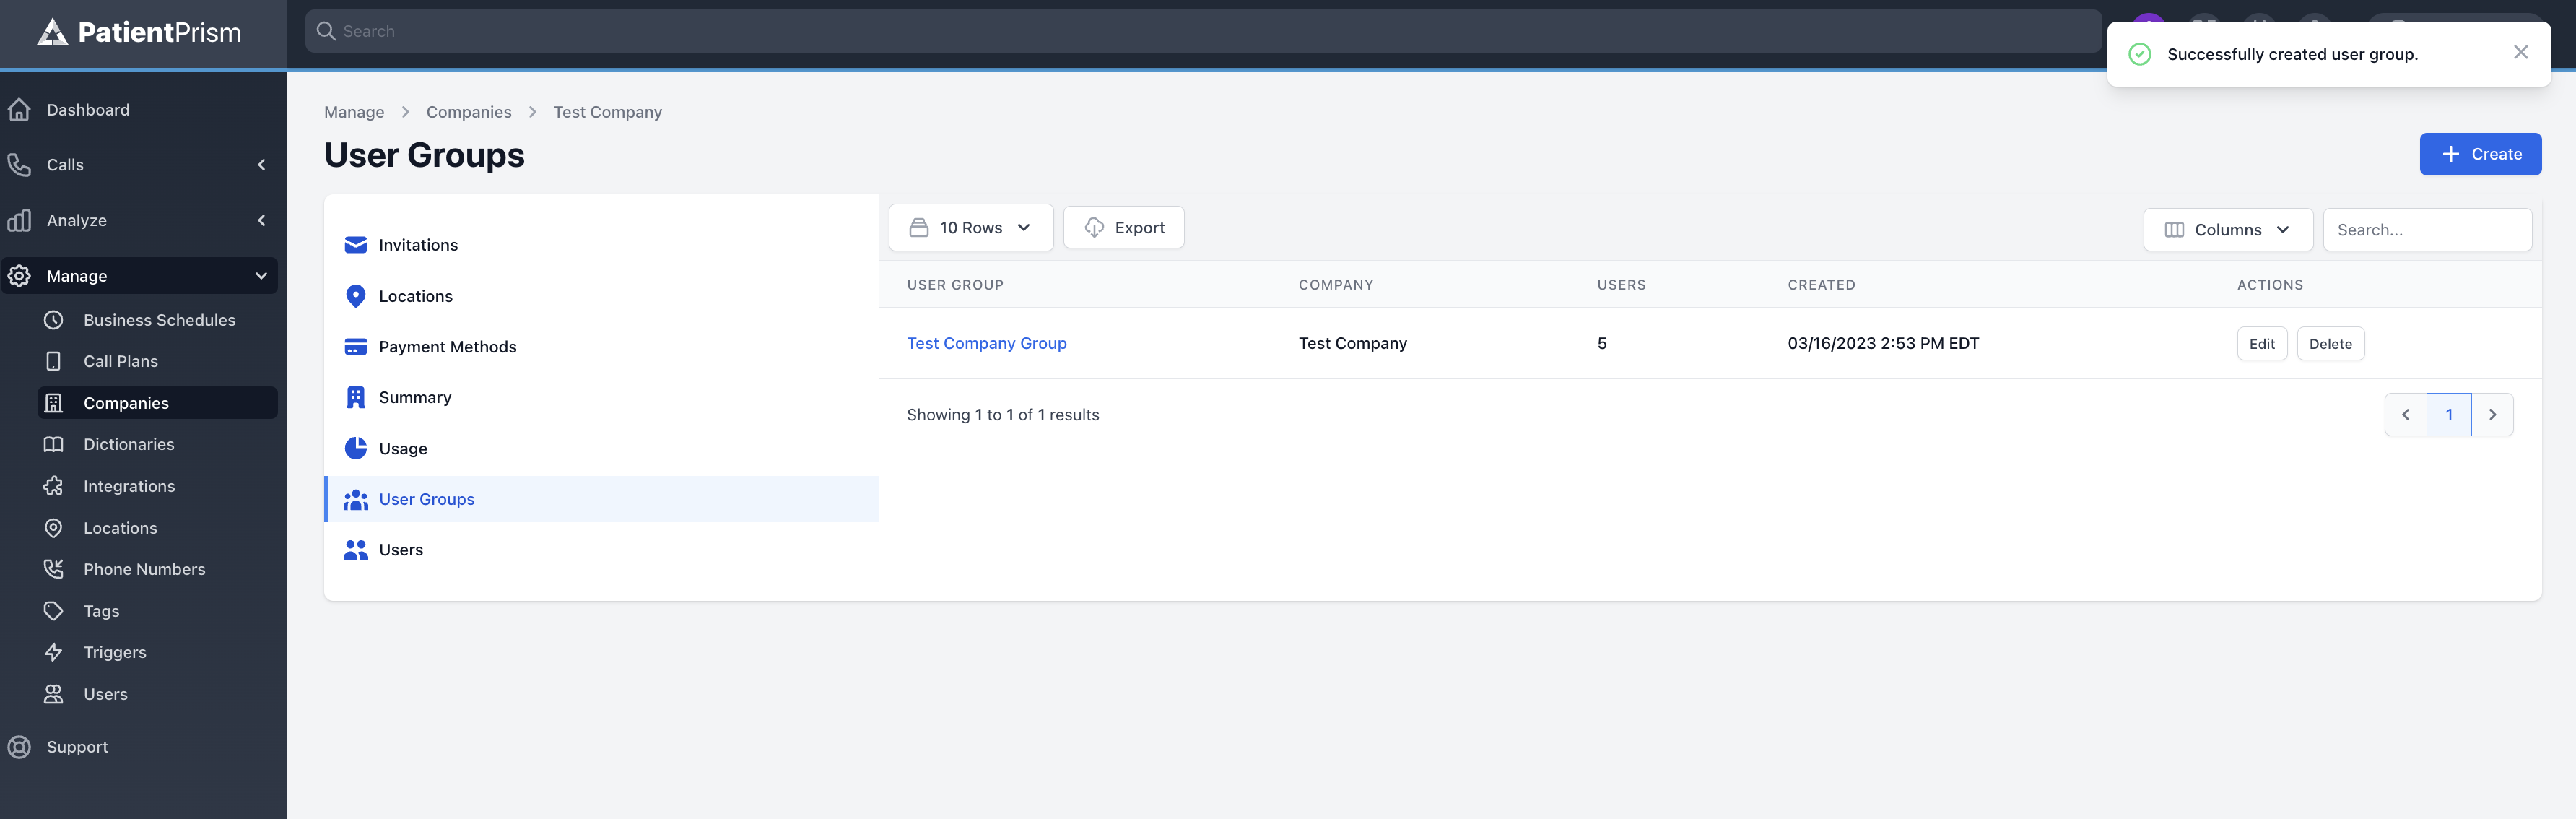Click the Test Company breadcrumb
This screenshot has width=2576, height=819.
click(607, 112)
